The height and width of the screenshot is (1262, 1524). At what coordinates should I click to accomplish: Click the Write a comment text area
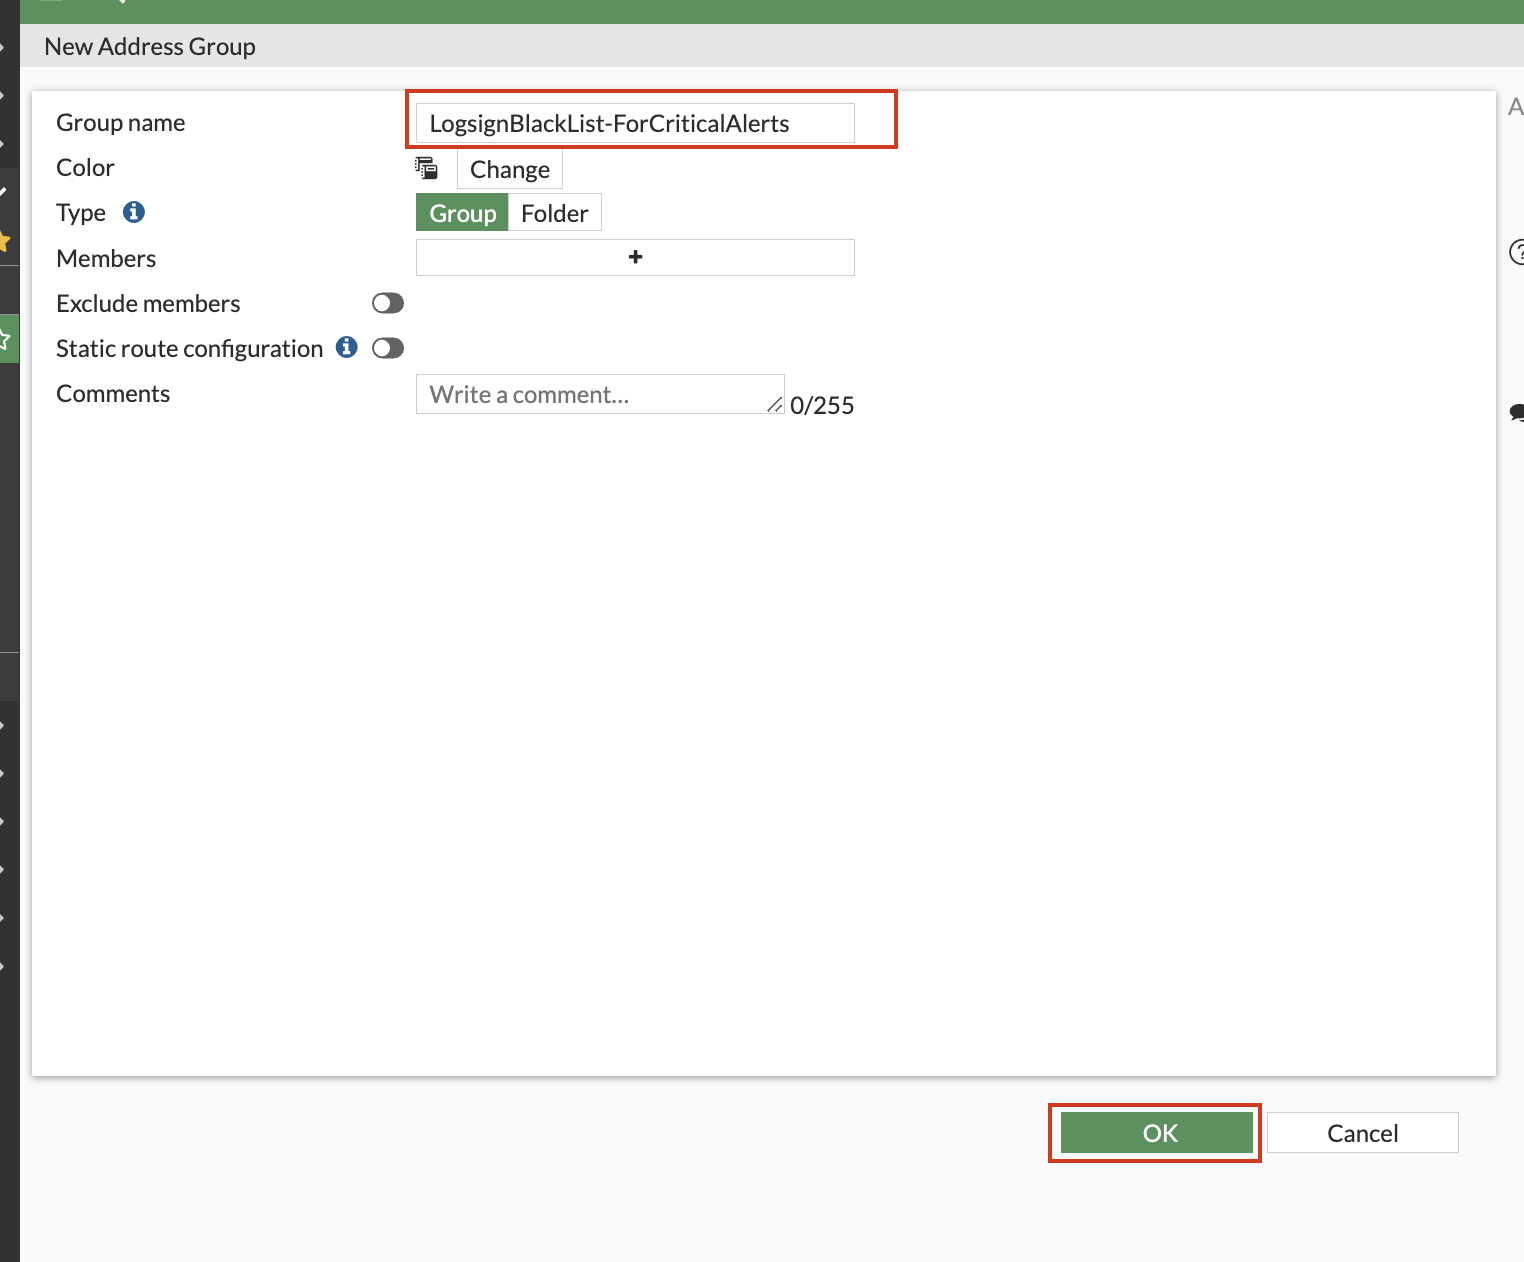pos(600,394)
